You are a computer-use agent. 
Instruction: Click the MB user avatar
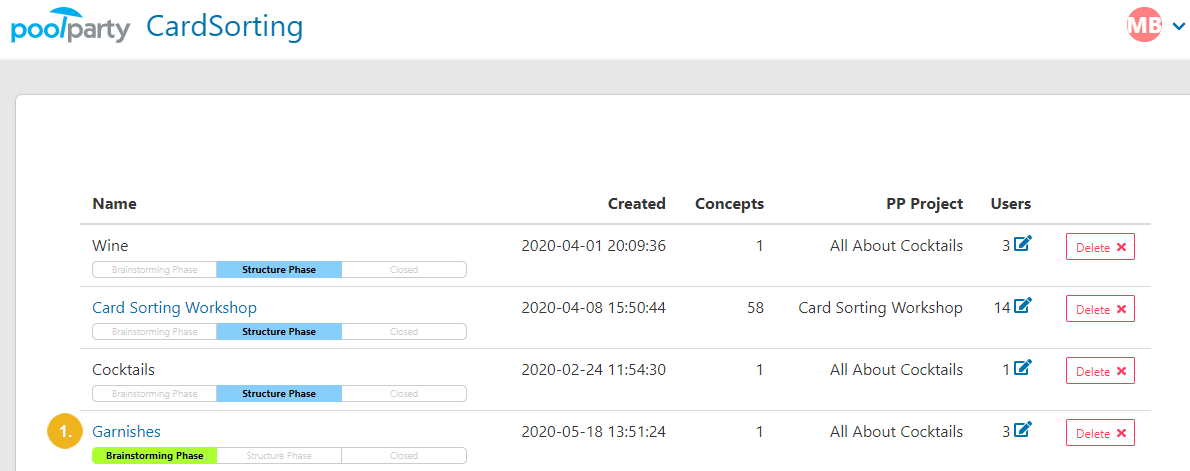click(1144, 25)
